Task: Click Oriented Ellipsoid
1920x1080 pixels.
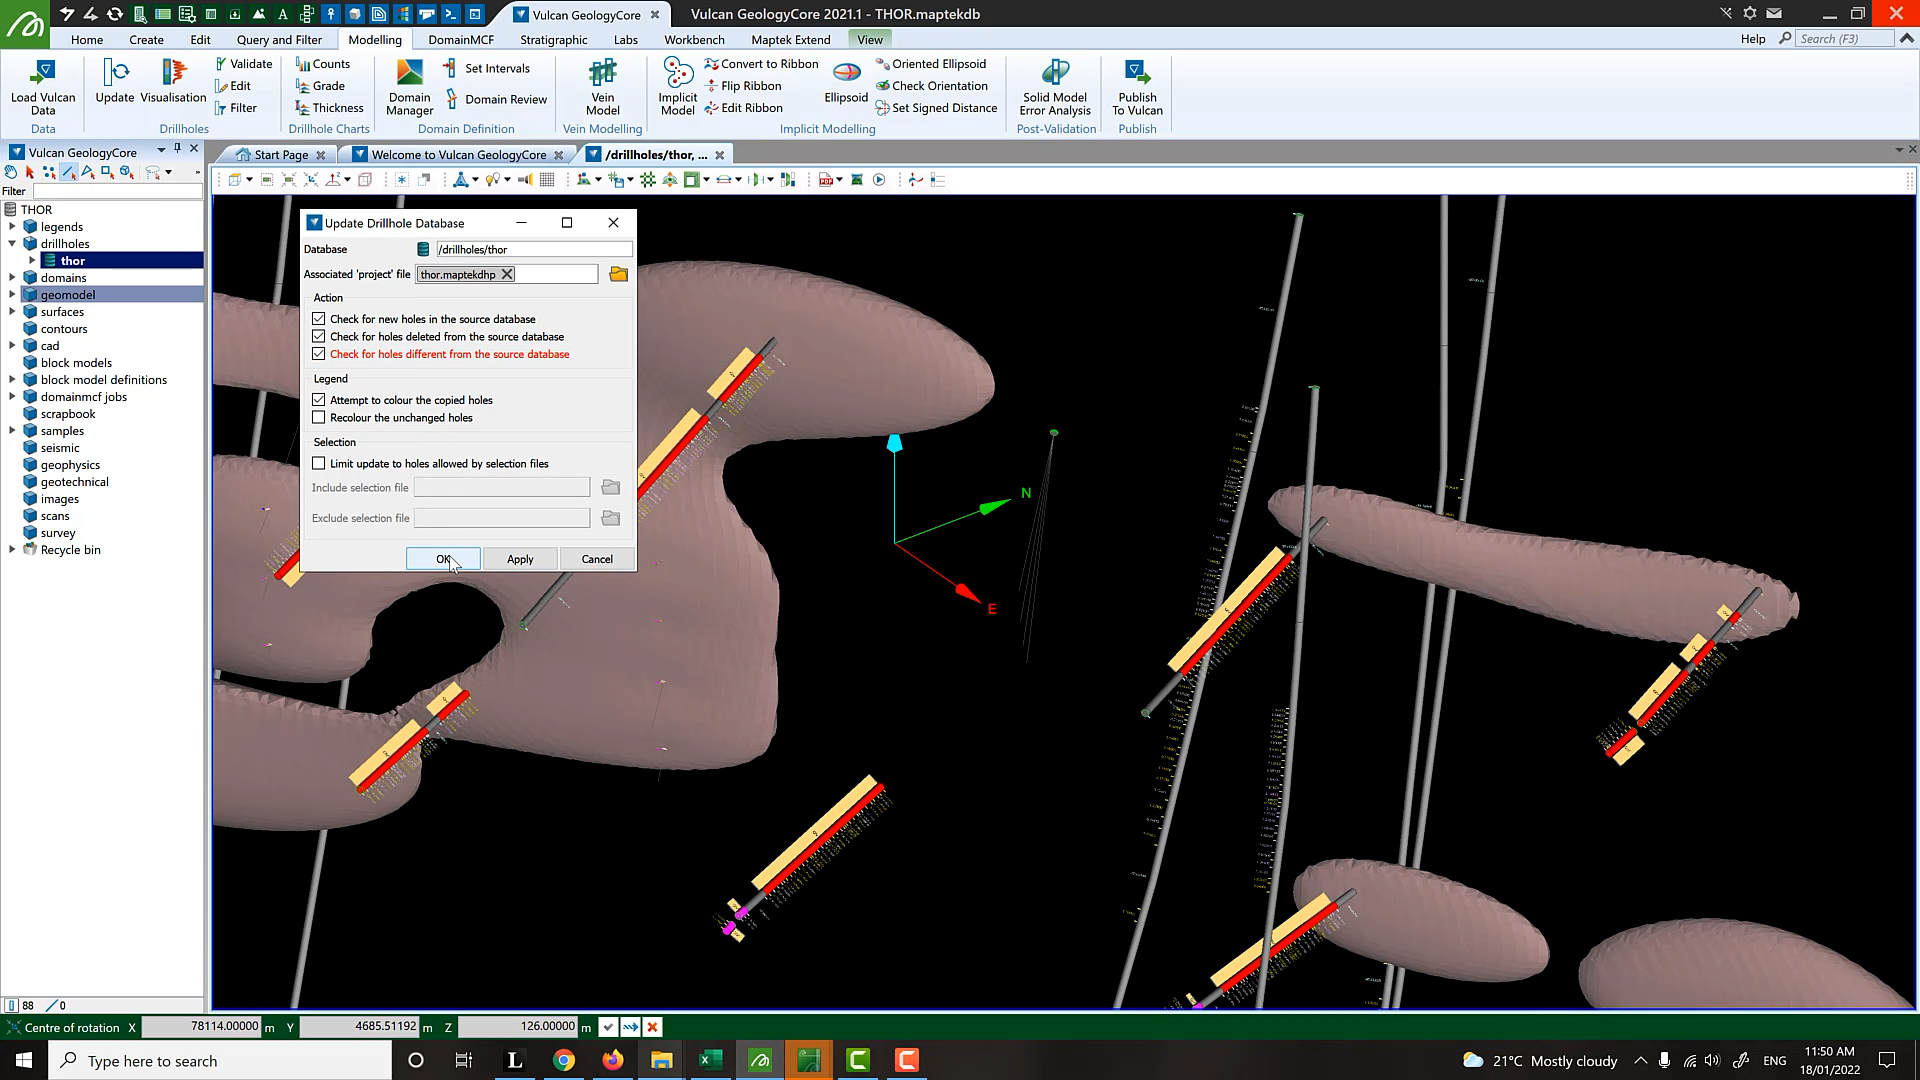Action: coord(931,64)
